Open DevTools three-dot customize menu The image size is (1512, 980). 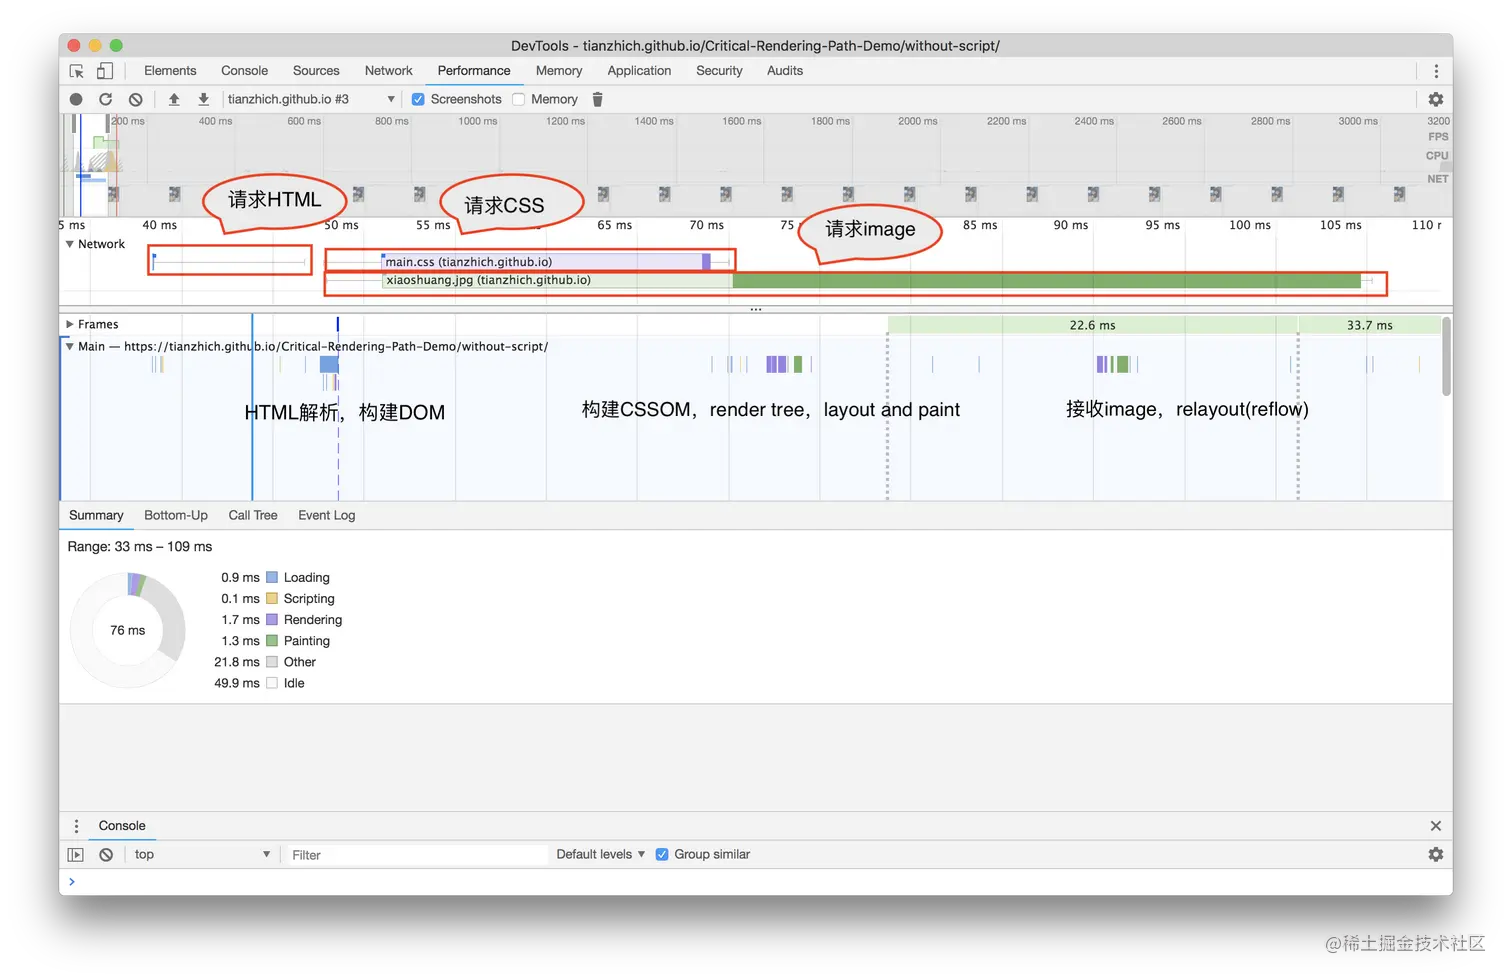[1436, 71]
